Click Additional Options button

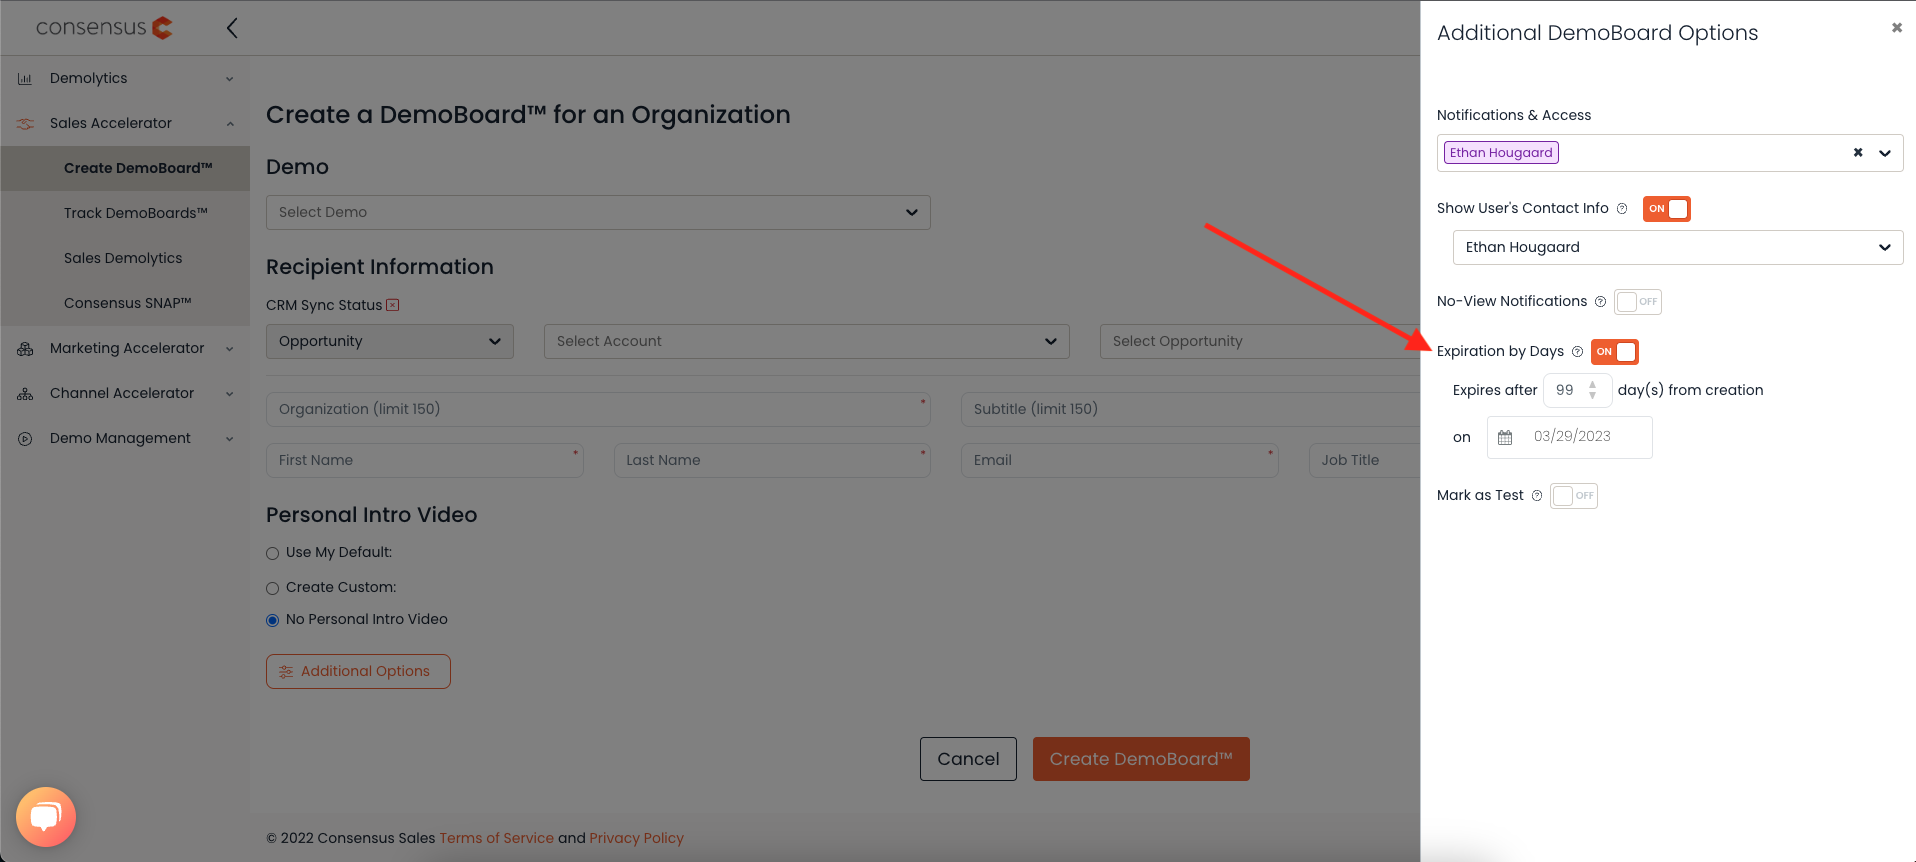pos(358,671)
